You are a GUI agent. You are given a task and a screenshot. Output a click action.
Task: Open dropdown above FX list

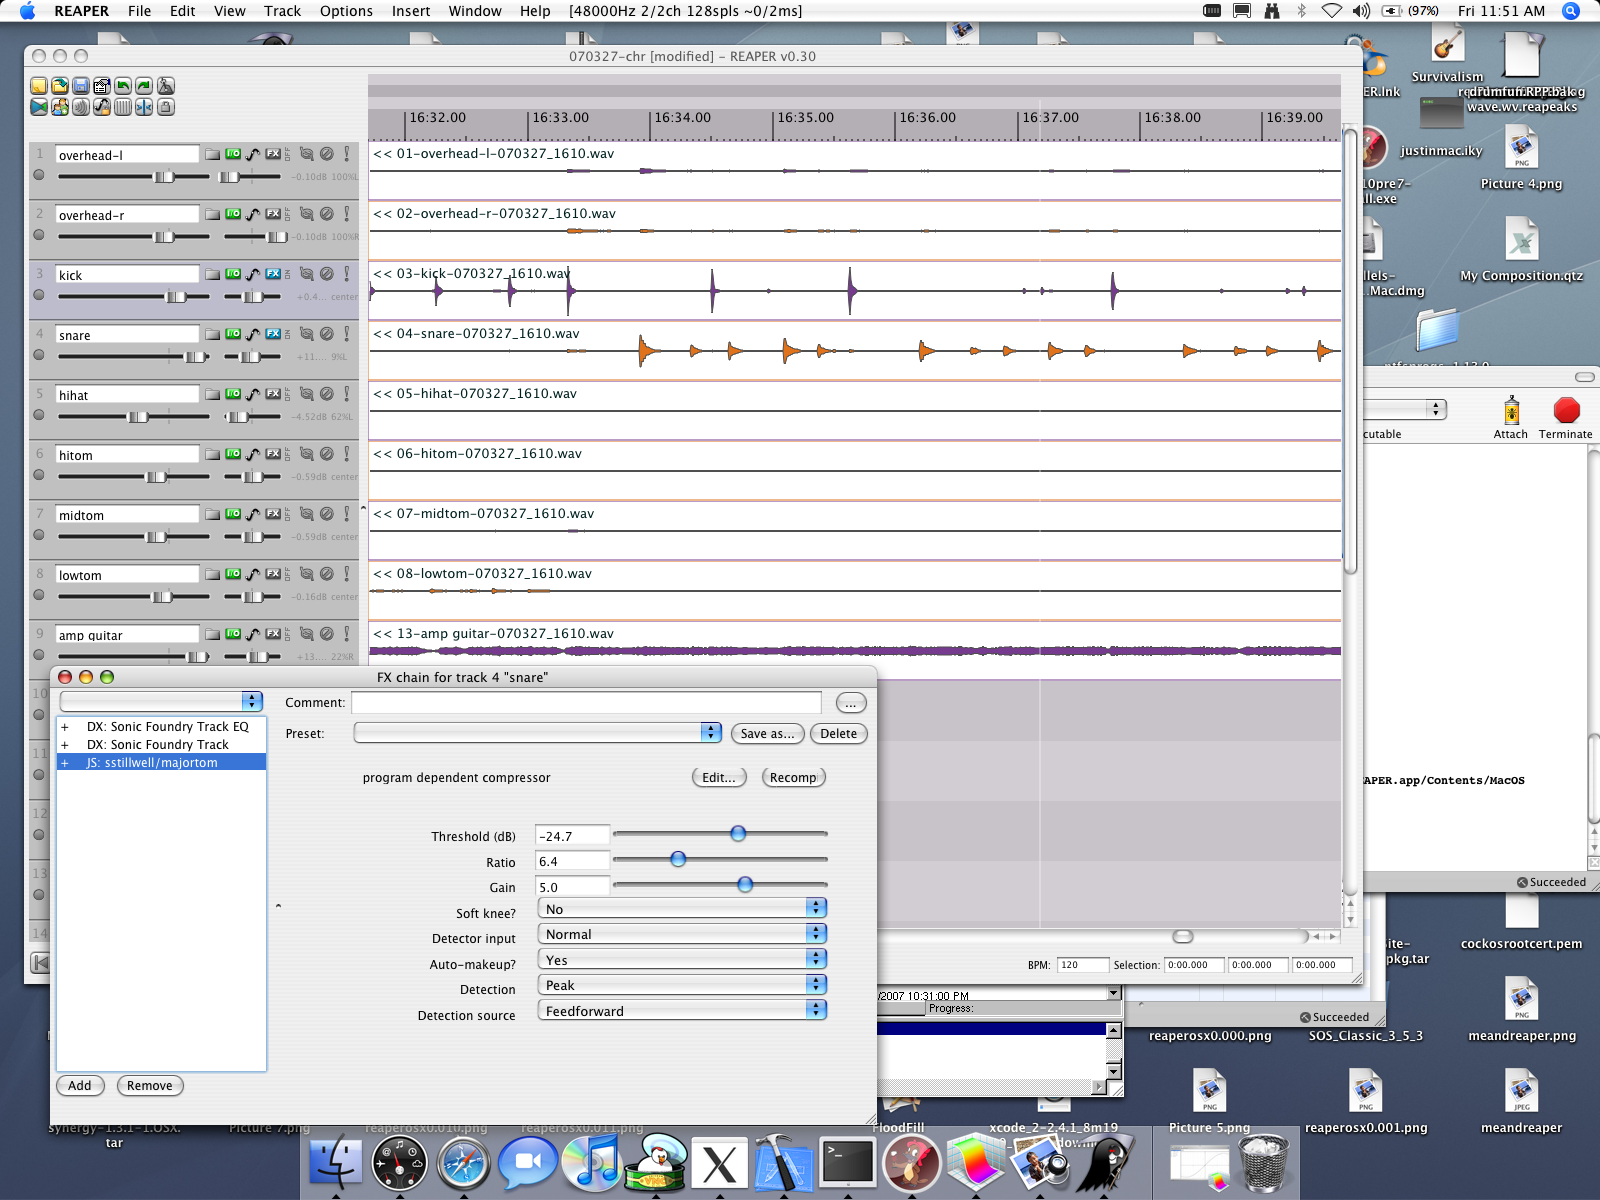(161, 701)
